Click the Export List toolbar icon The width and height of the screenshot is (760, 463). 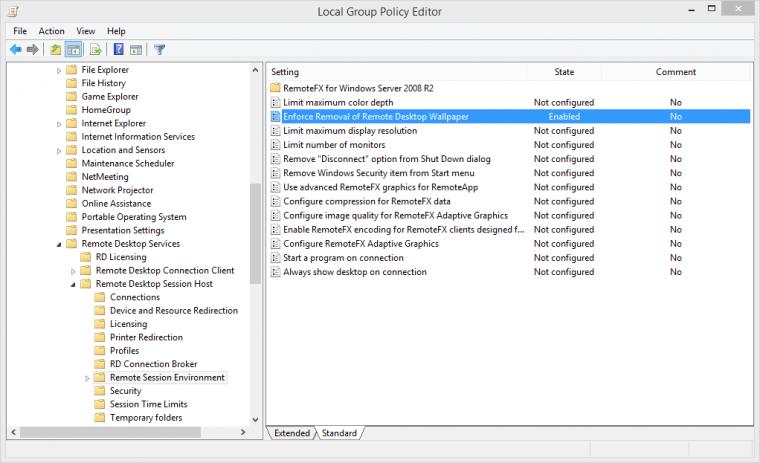coord(95,49)
